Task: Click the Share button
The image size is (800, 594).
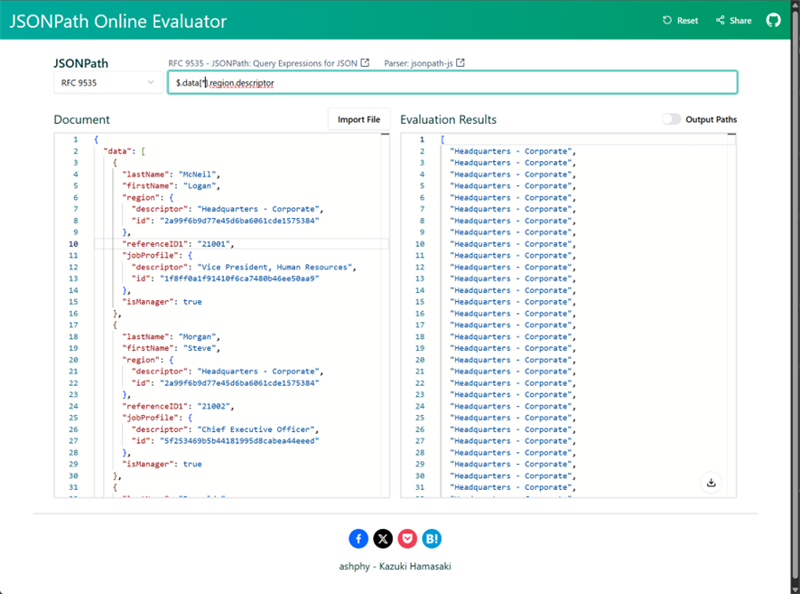Action: [734, 20]
